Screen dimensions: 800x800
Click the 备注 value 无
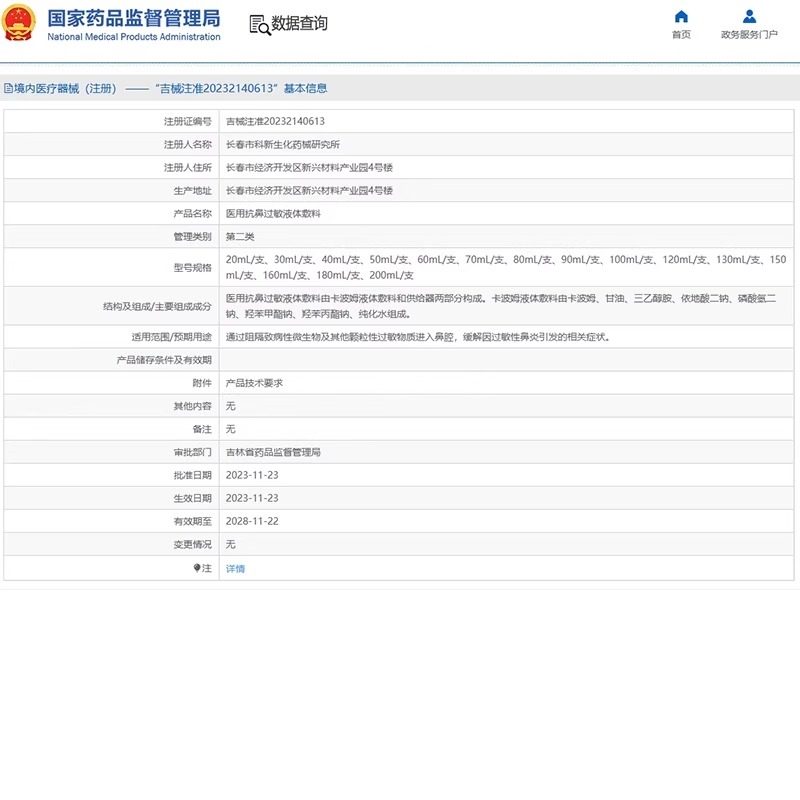coord(231,429)
